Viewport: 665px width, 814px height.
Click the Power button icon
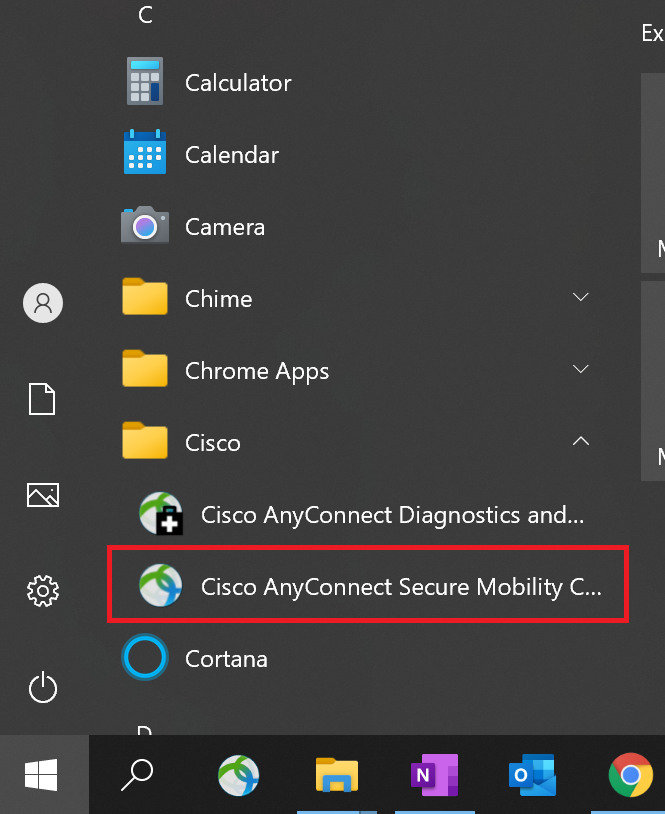(x=43, y=687)
